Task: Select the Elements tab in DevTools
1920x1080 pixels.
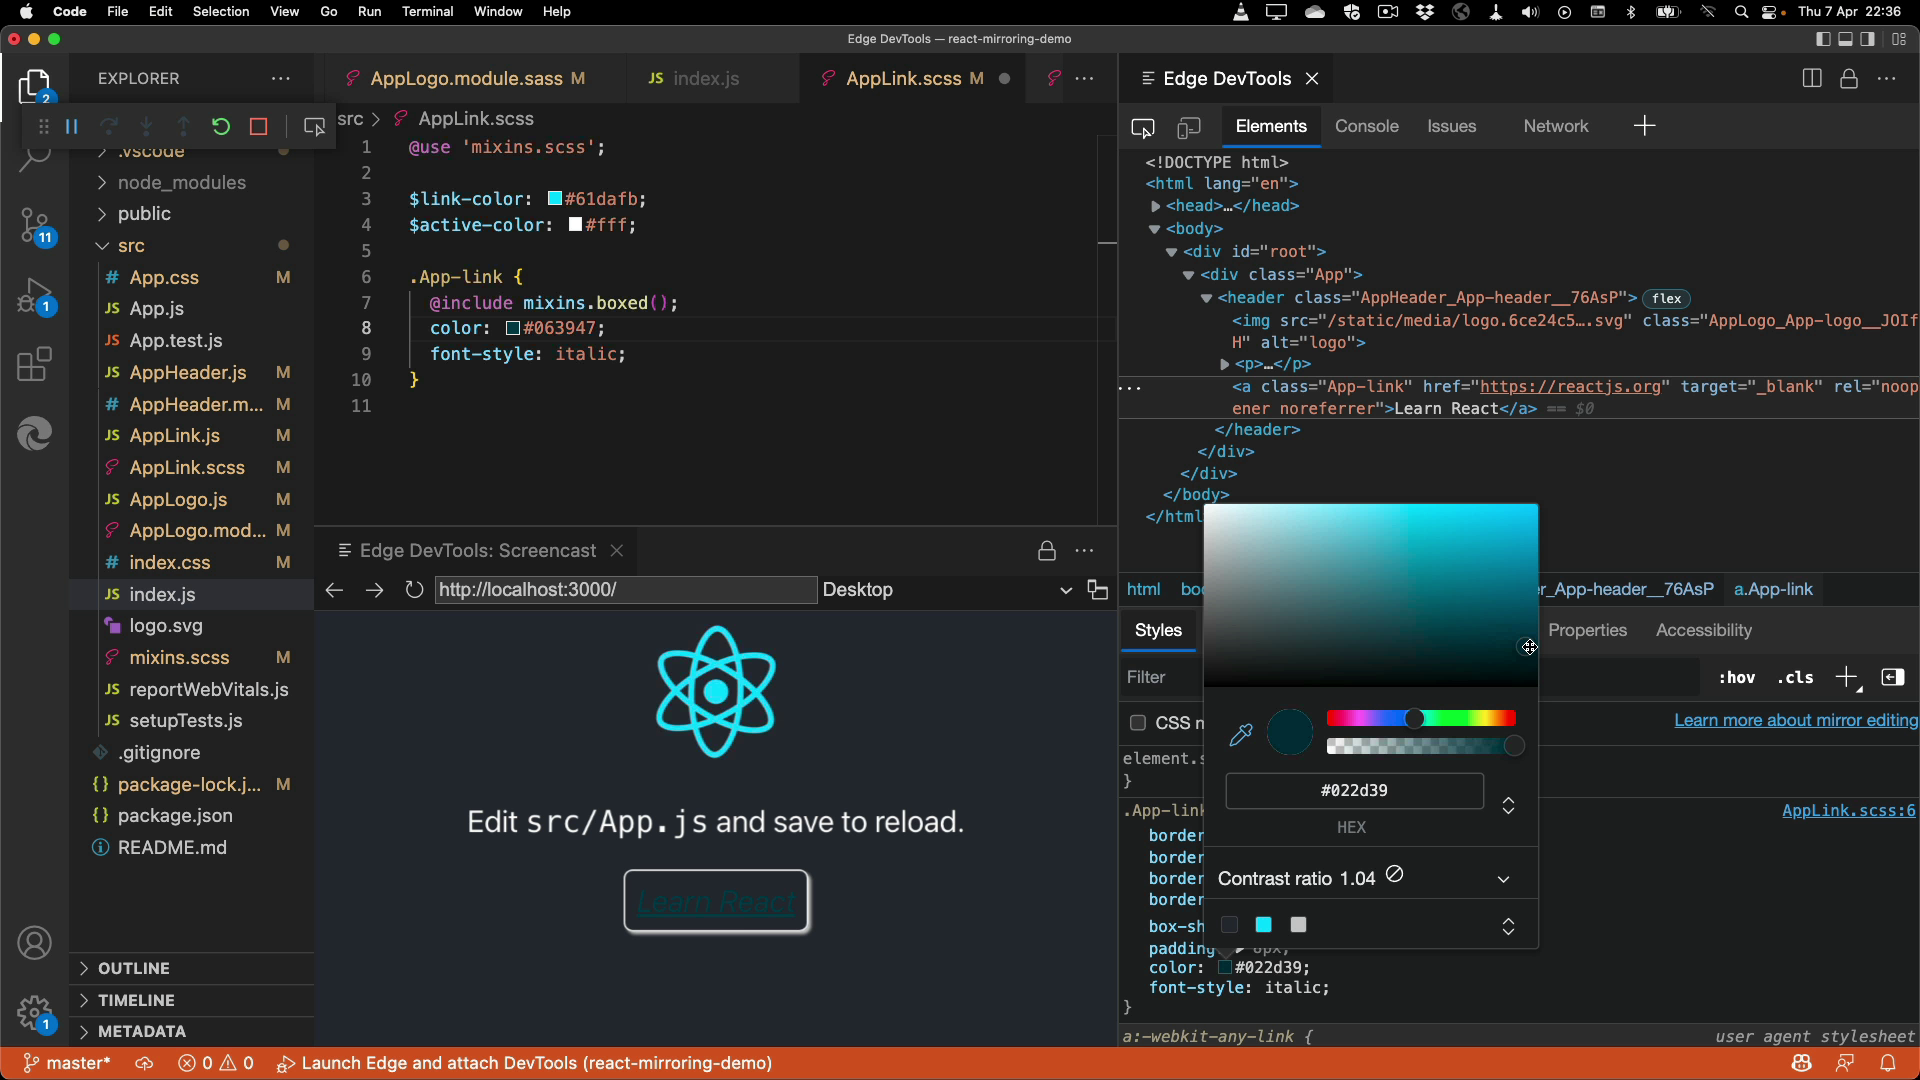Action: (1271, 125)
